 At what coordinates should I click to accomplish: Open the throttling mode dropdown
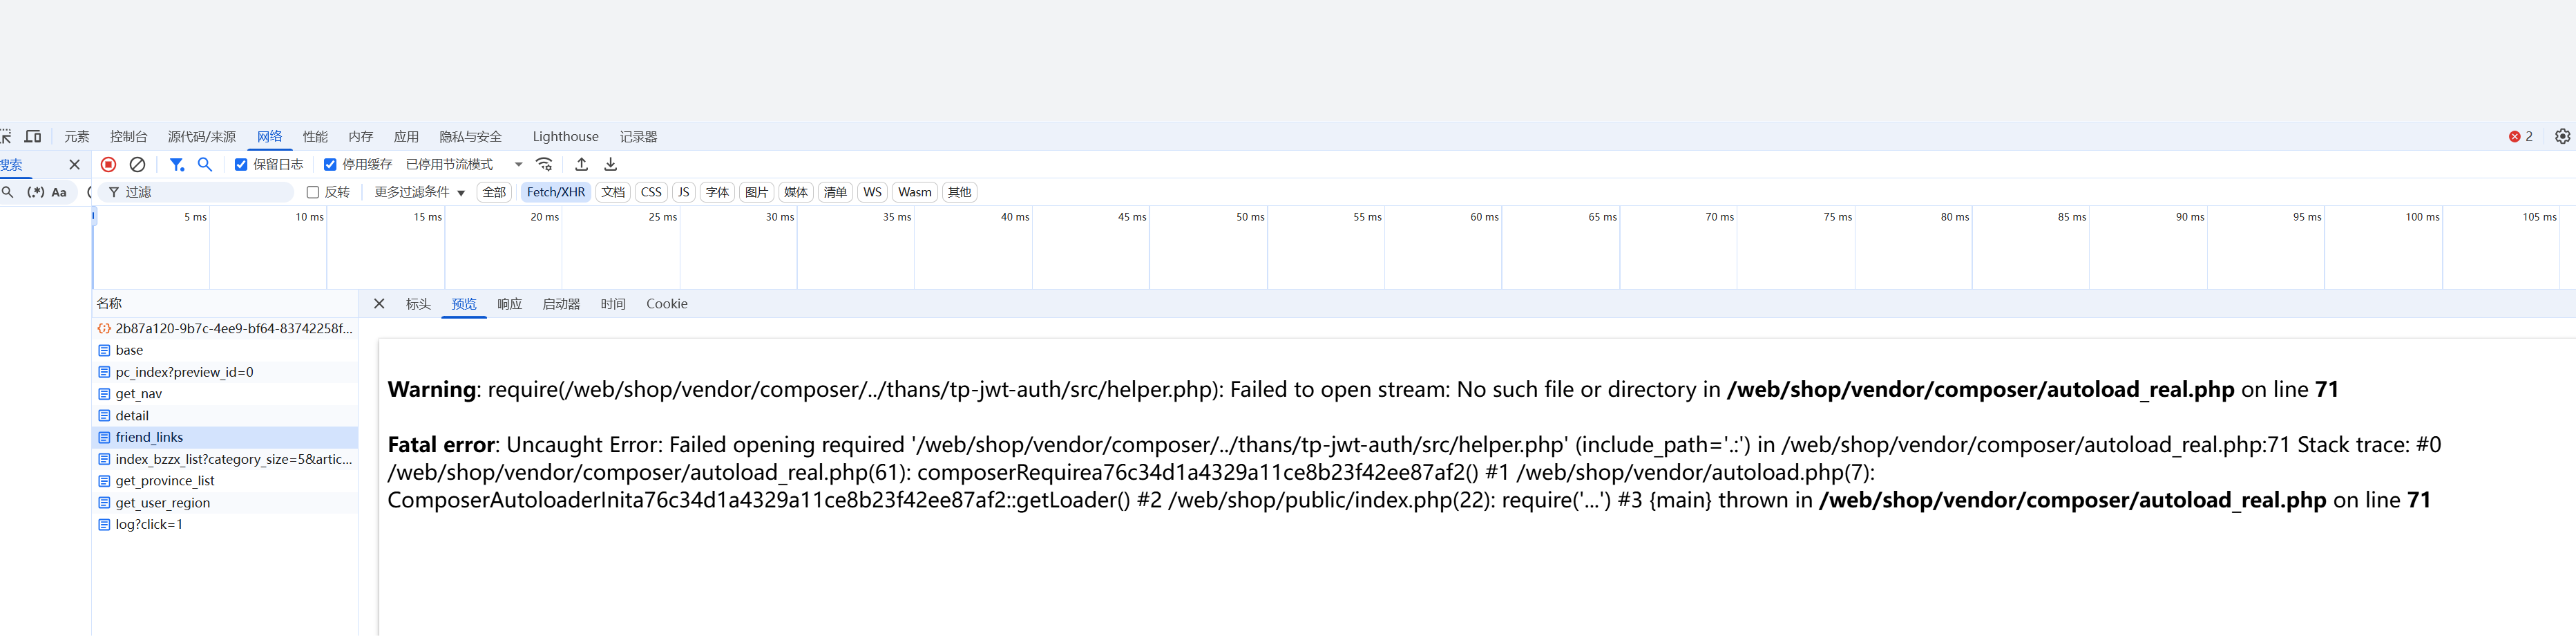click(465, 164)
